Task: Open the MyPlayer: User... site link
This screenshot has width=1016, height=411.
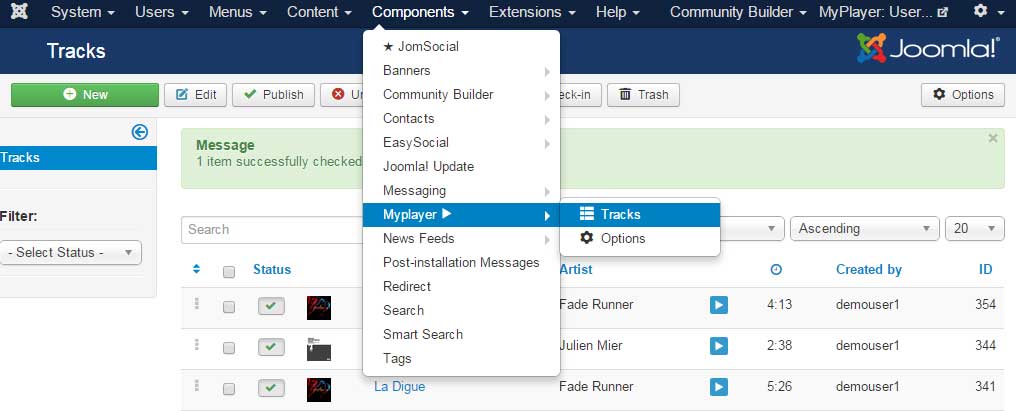Action: click(x=884, y=12)
